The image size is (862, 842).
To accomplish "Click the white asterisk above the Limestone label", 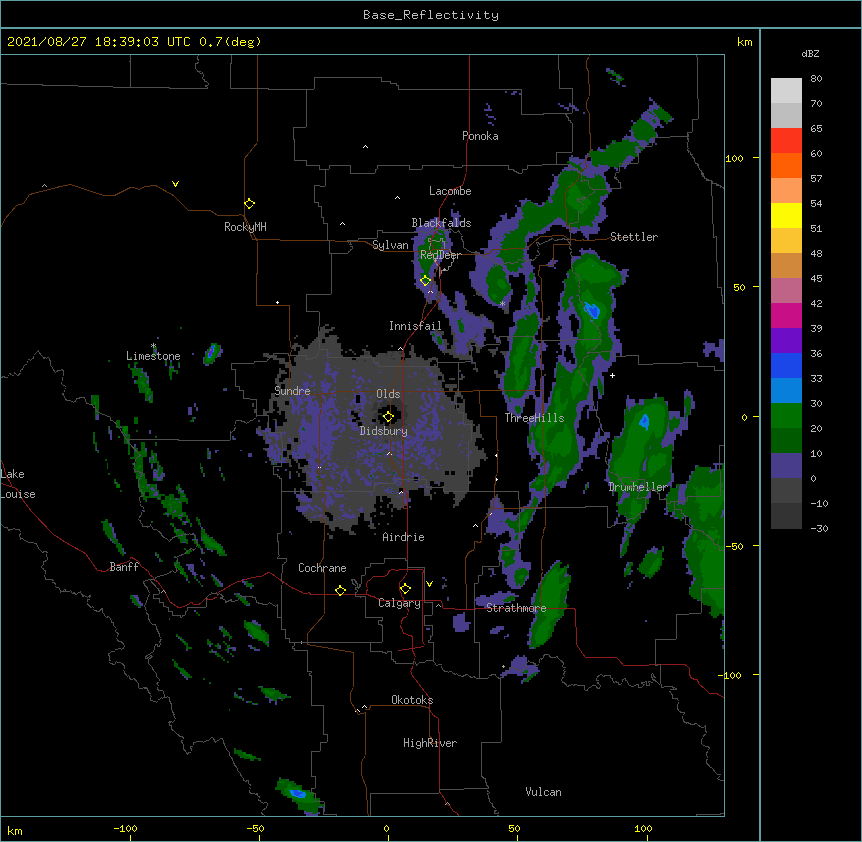I will (x=153, y=346).
